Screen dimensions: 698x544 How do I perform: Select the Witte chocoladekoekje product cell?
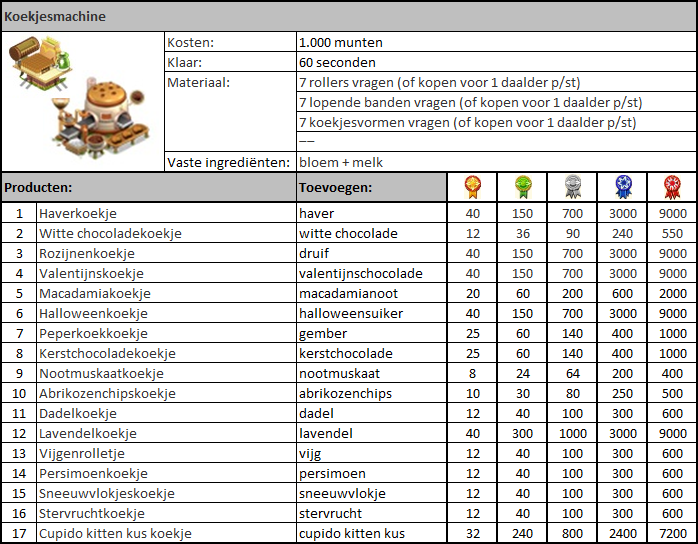tap(109, 233)
